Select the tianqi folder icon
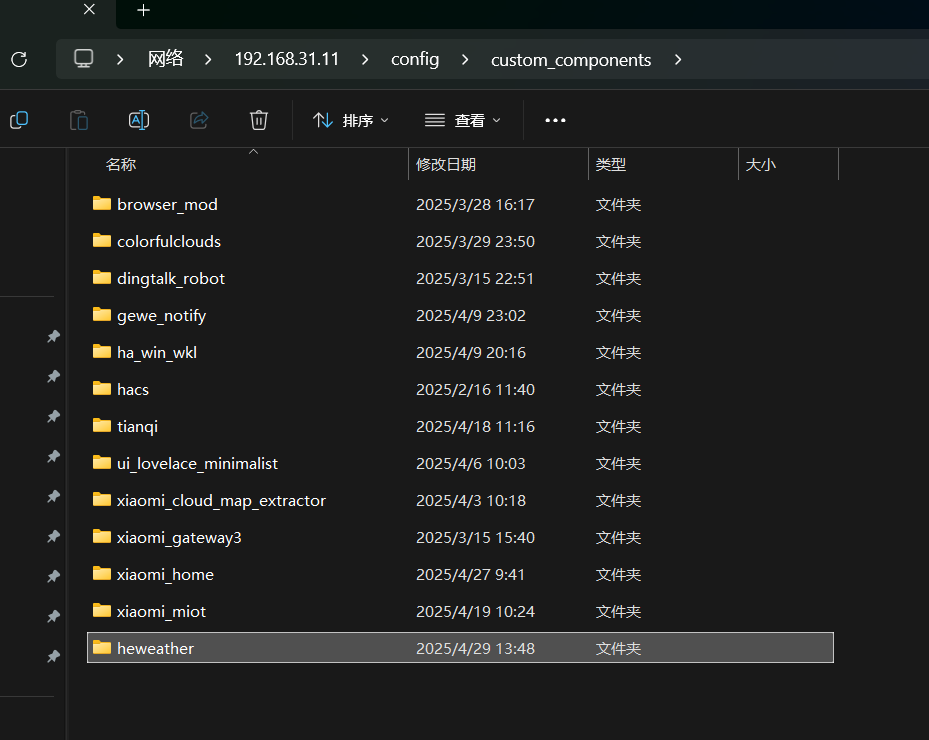This screenshot has height=740, width=929. 102,425
